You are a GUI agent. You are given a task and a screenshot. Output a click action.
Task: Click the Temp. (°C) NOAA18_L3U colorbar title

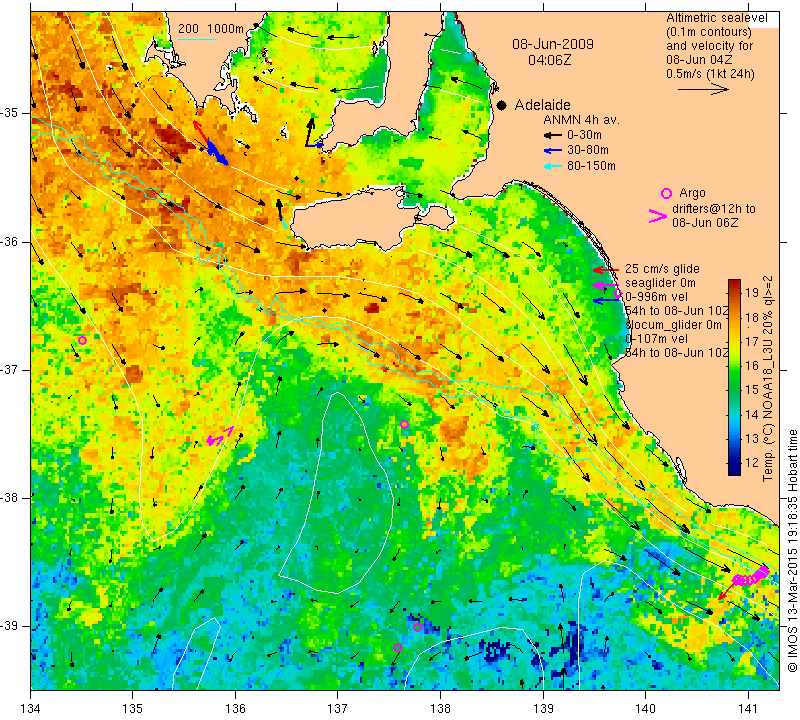768,378
